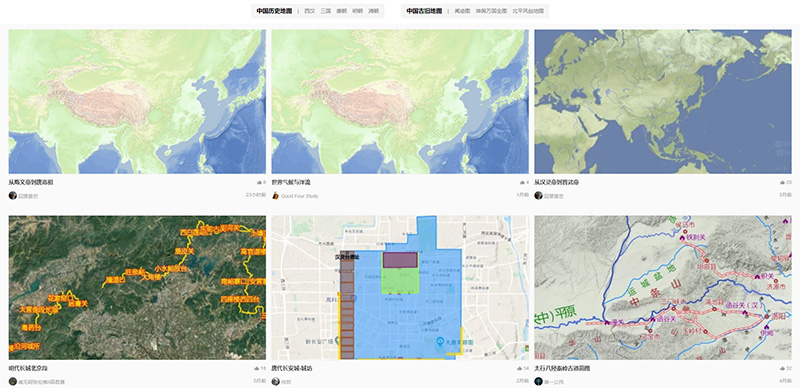This screenshot has width=800, height=388.
Task: Open the 唐朝 map filter
Action: [x=341, y=11]
